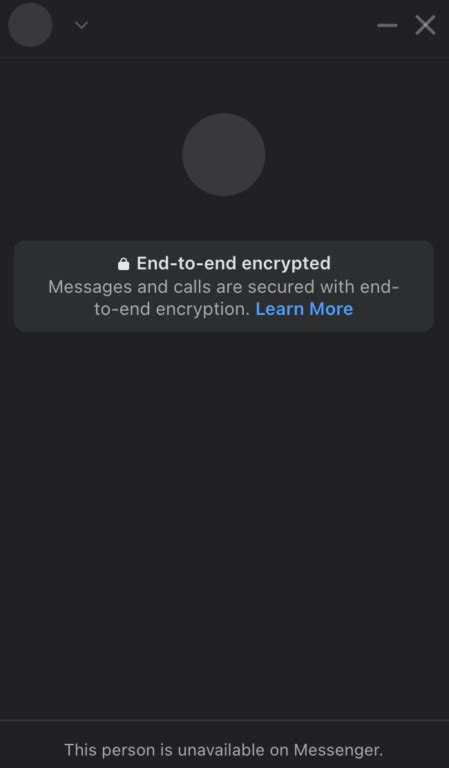The width and height of the screenshot is (449, 768).
Task: Open conversation settings via the header down arrow
Action: tap(81, 25)
